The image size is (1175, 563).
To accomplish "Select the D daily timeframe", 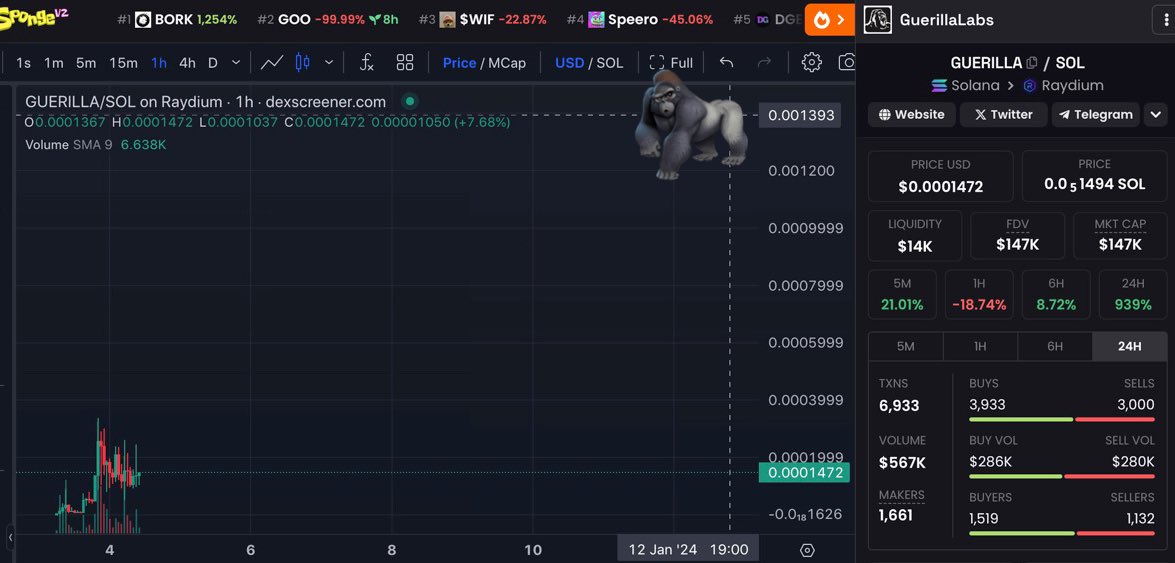I will pyautogui.click(x=213, y=63).
